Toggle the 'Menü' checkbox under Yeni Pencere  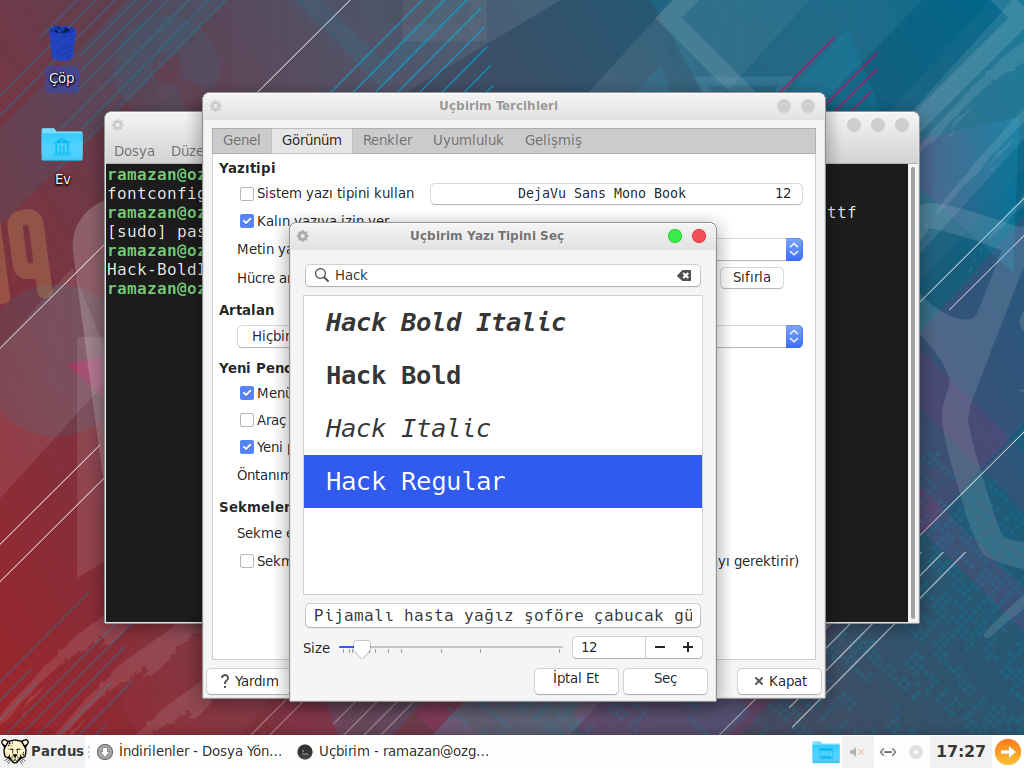247,393
